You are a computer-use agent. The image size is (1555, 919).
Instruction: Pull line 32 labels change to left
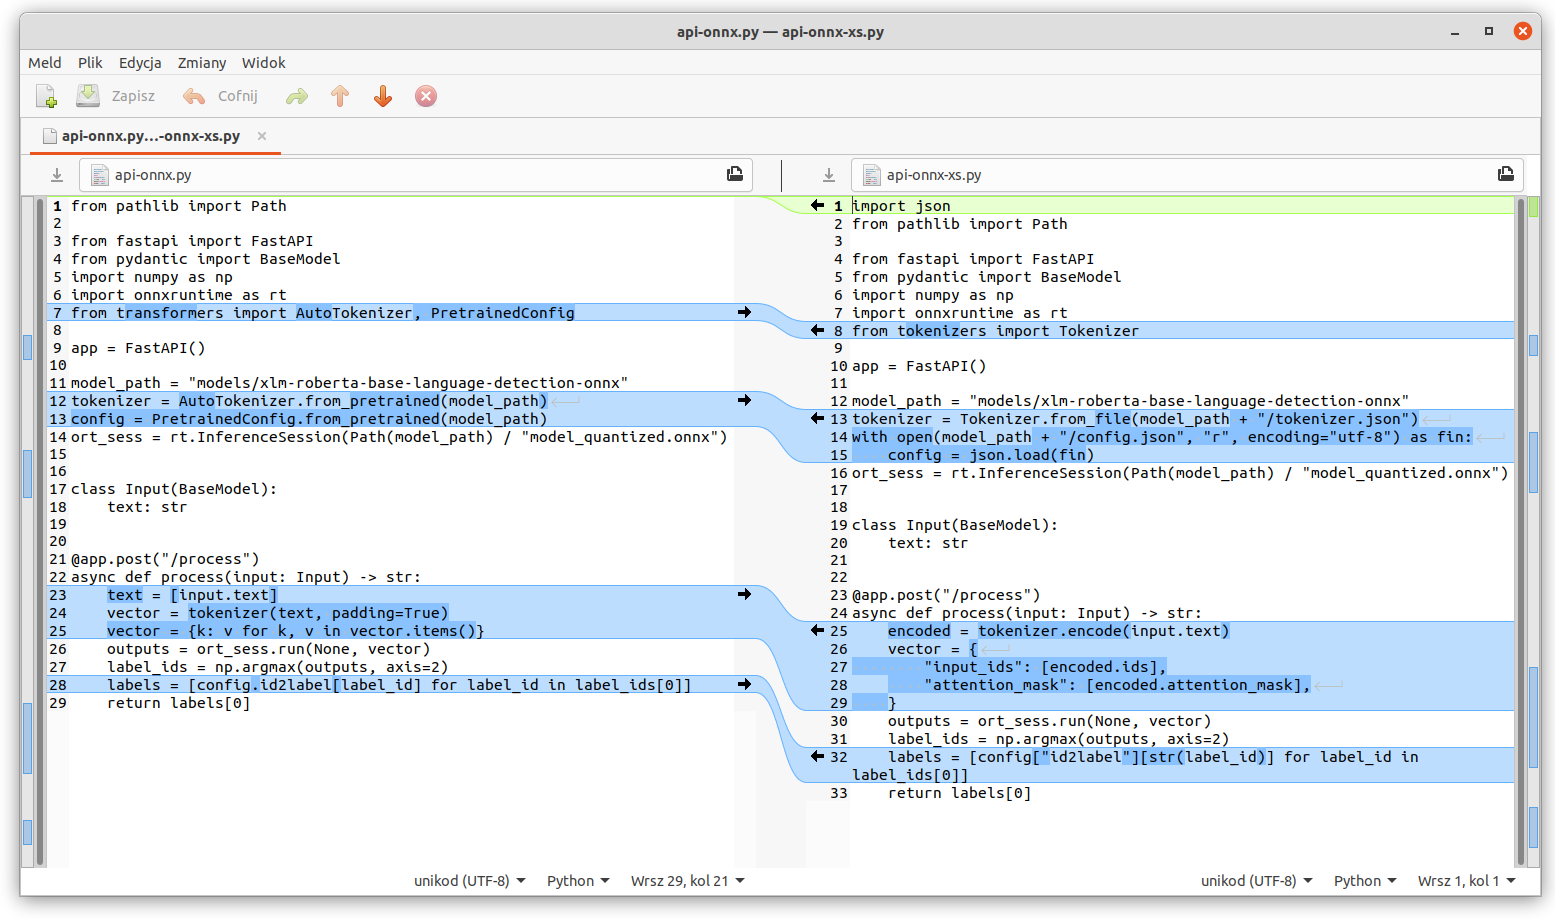pos(818,757)
